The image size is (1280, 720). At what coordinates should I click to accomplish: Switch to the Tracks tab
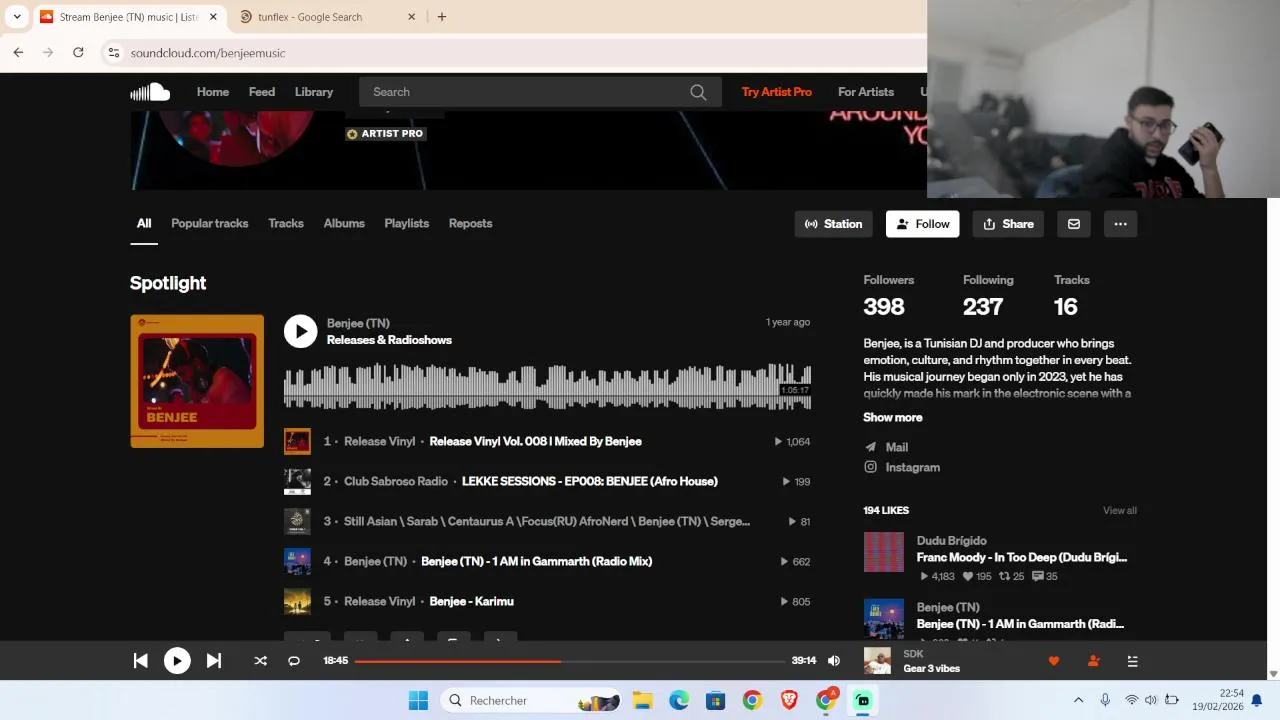click(286, 223)
